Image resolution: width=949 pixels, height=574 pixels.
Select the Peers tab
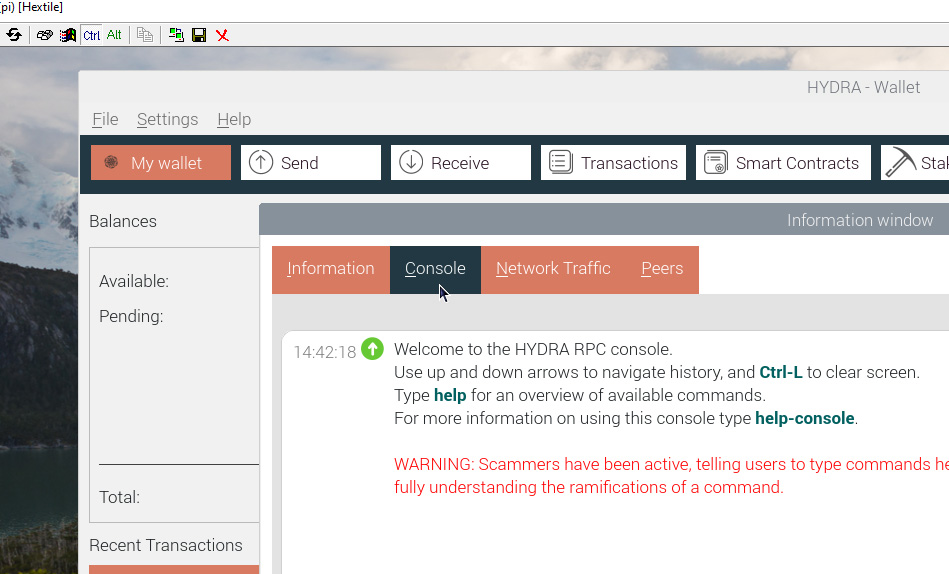point(662,269)
